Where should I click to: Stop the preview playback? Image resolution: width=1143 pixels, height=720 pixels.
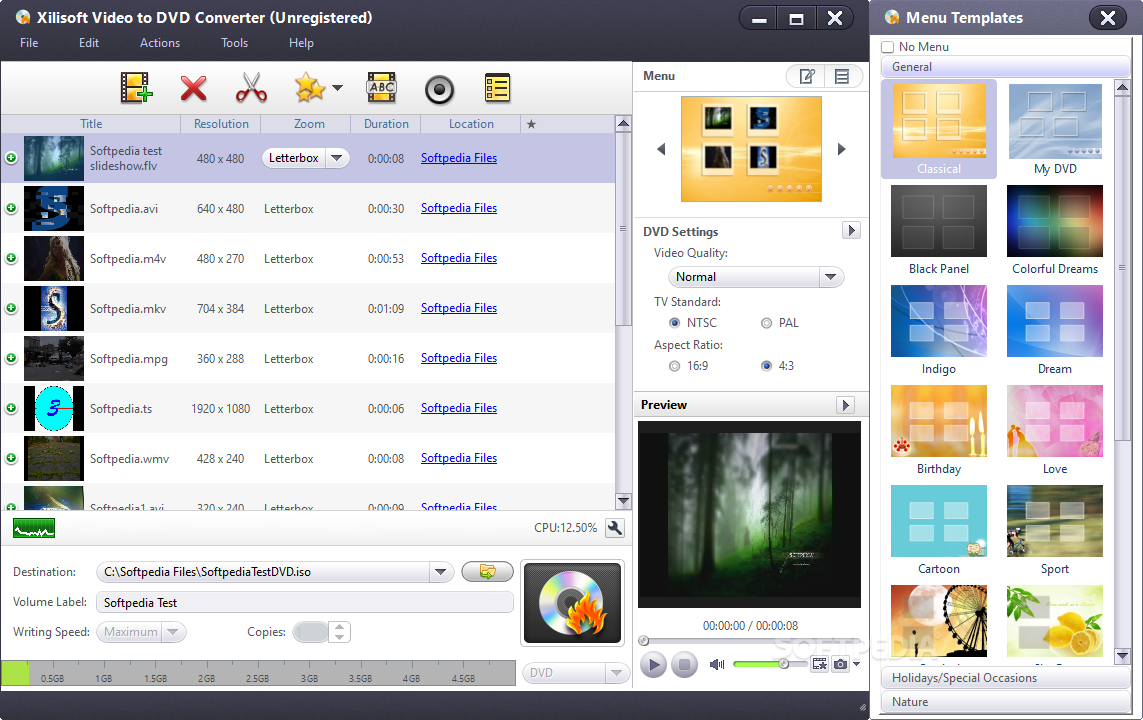tap(684, 664)
